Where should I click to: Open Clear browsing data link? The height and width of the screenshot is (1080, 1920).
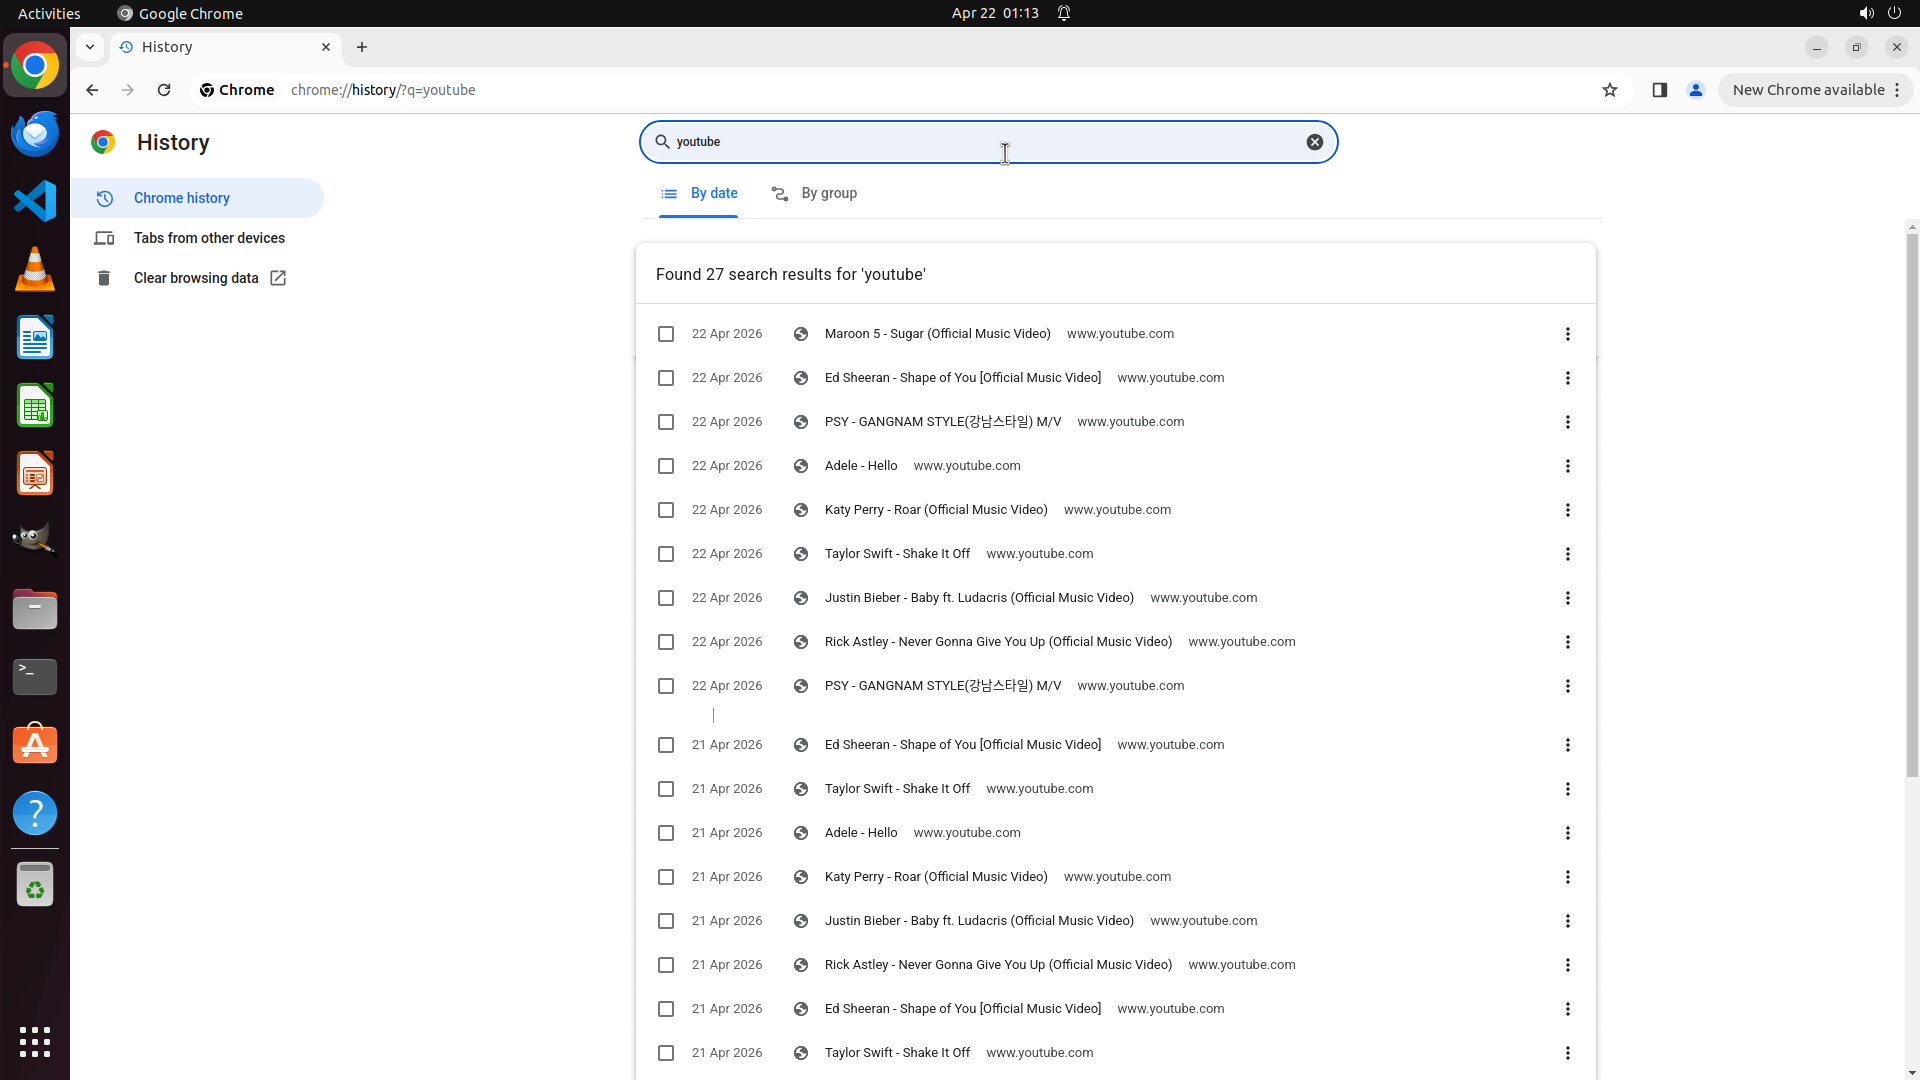[x=196, y=278]
